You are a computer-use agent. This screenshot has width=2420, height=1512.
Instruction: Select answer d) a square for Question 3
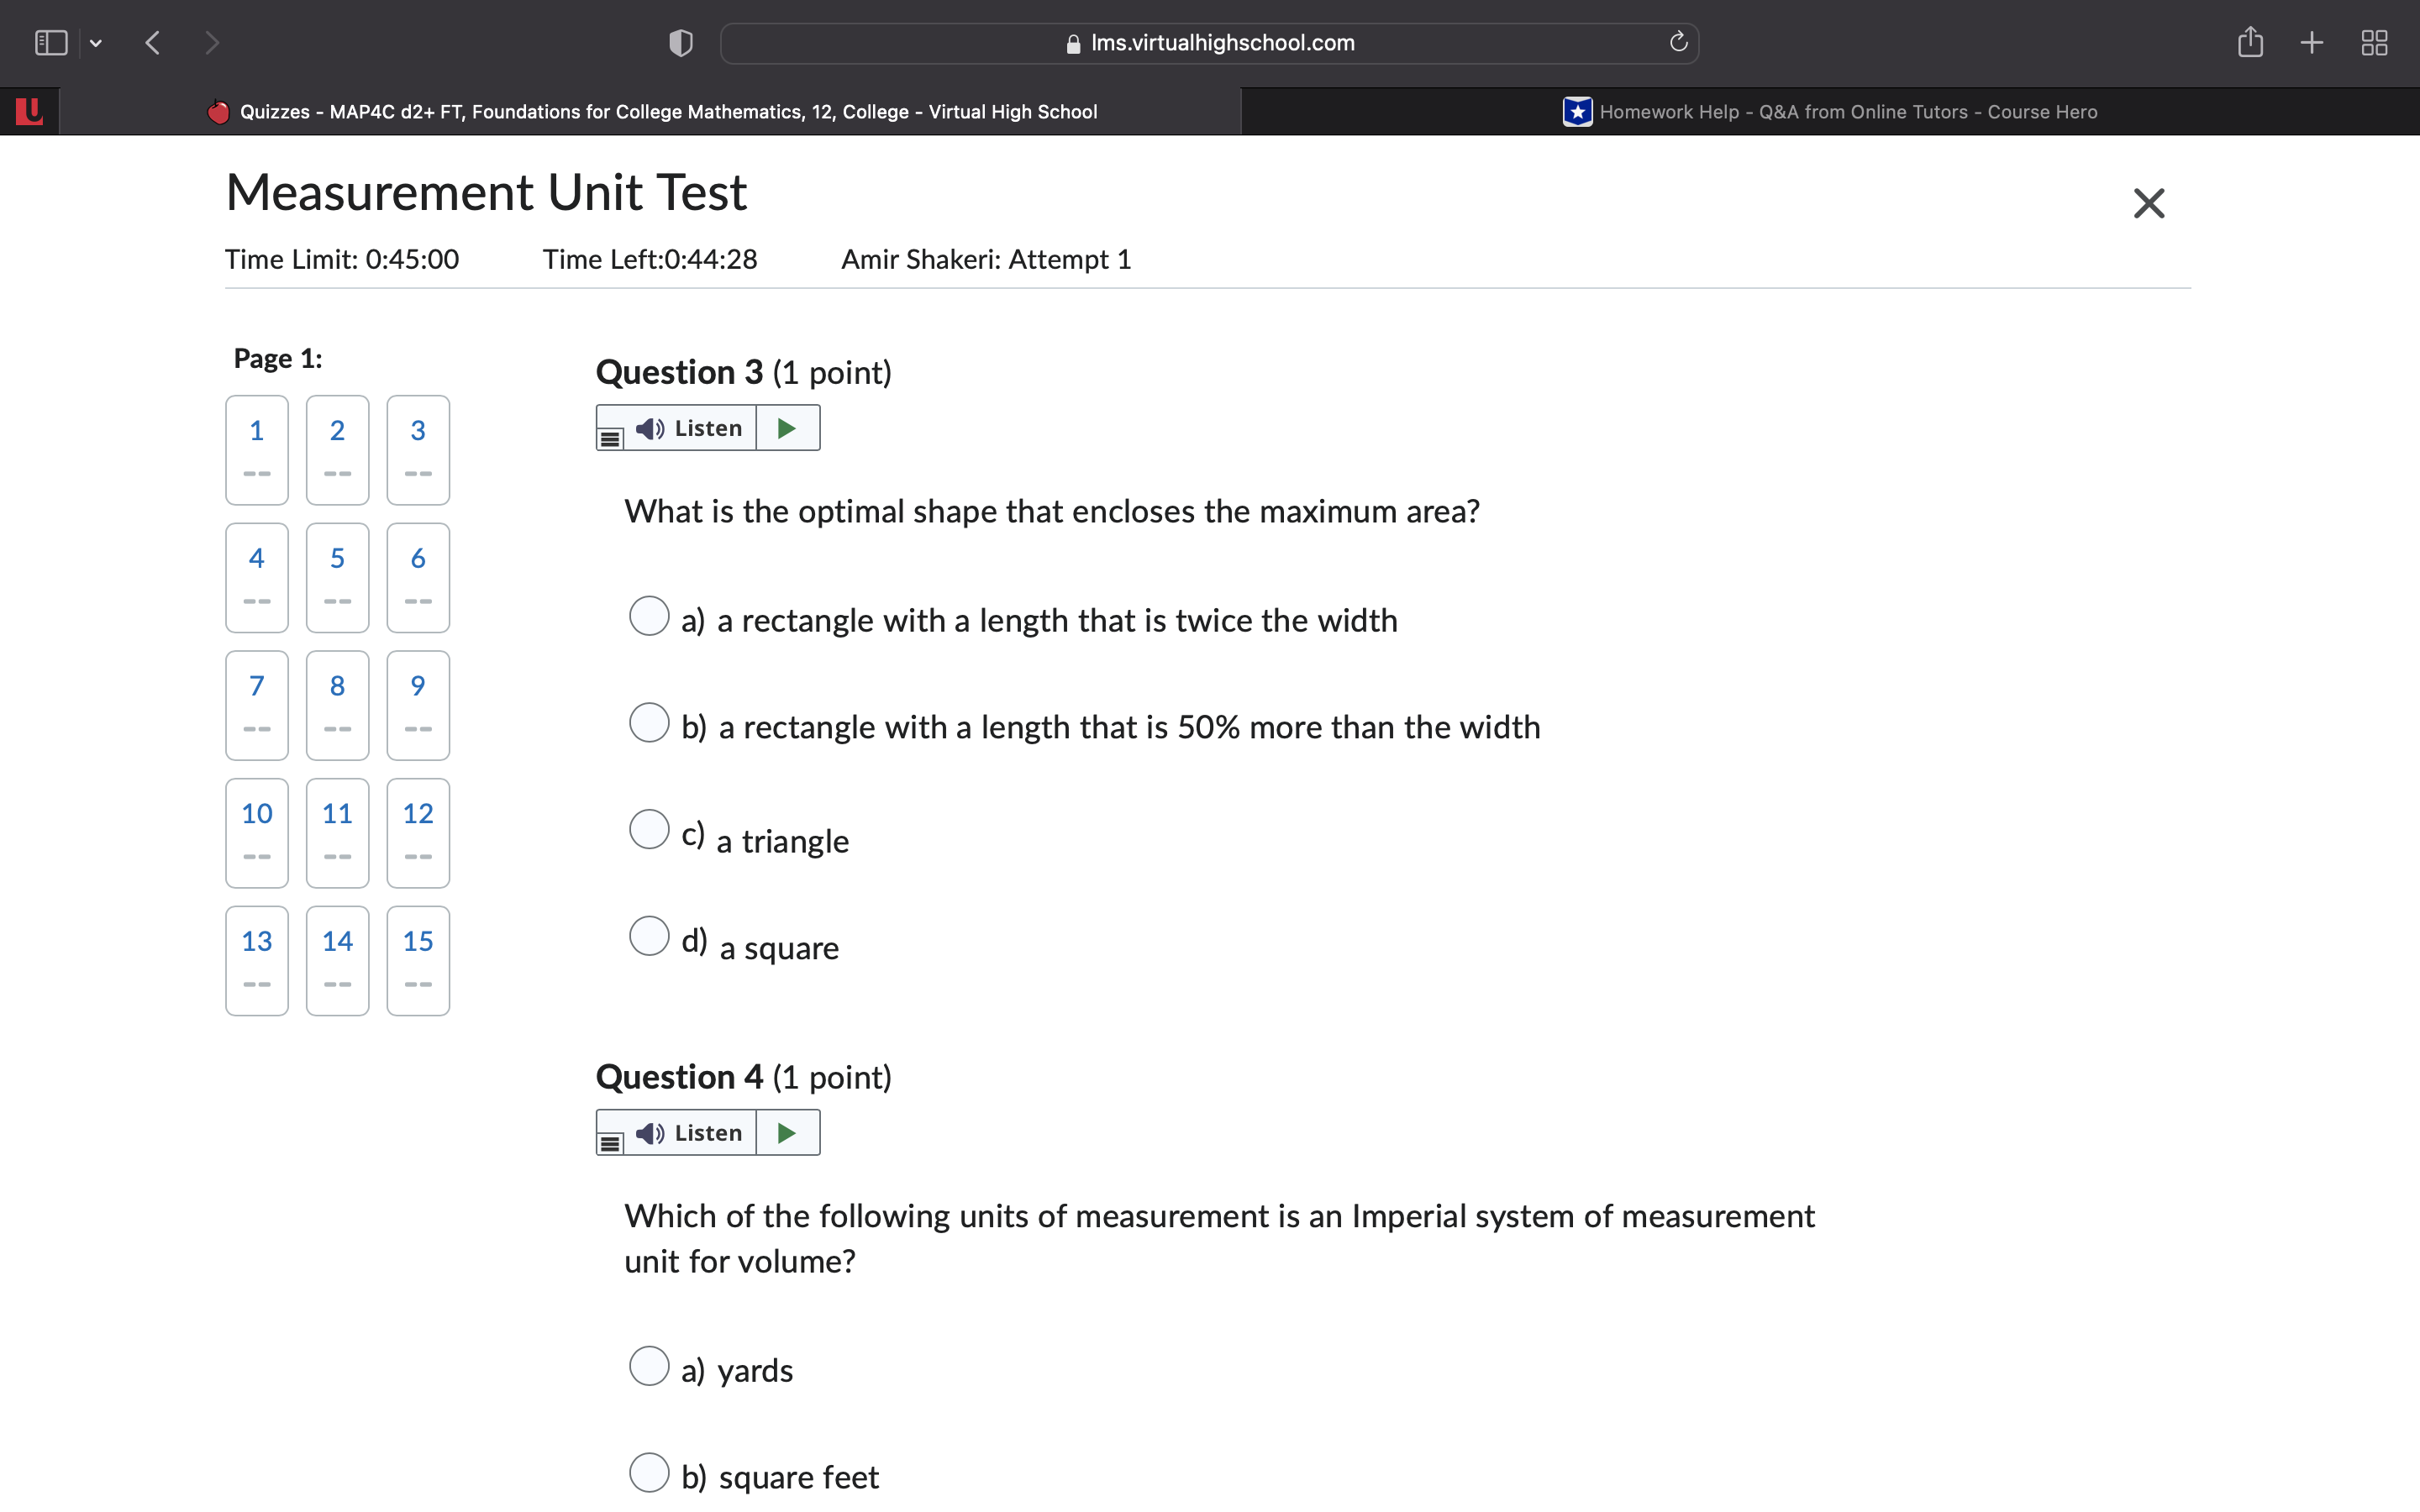click(x=650, y=935)
